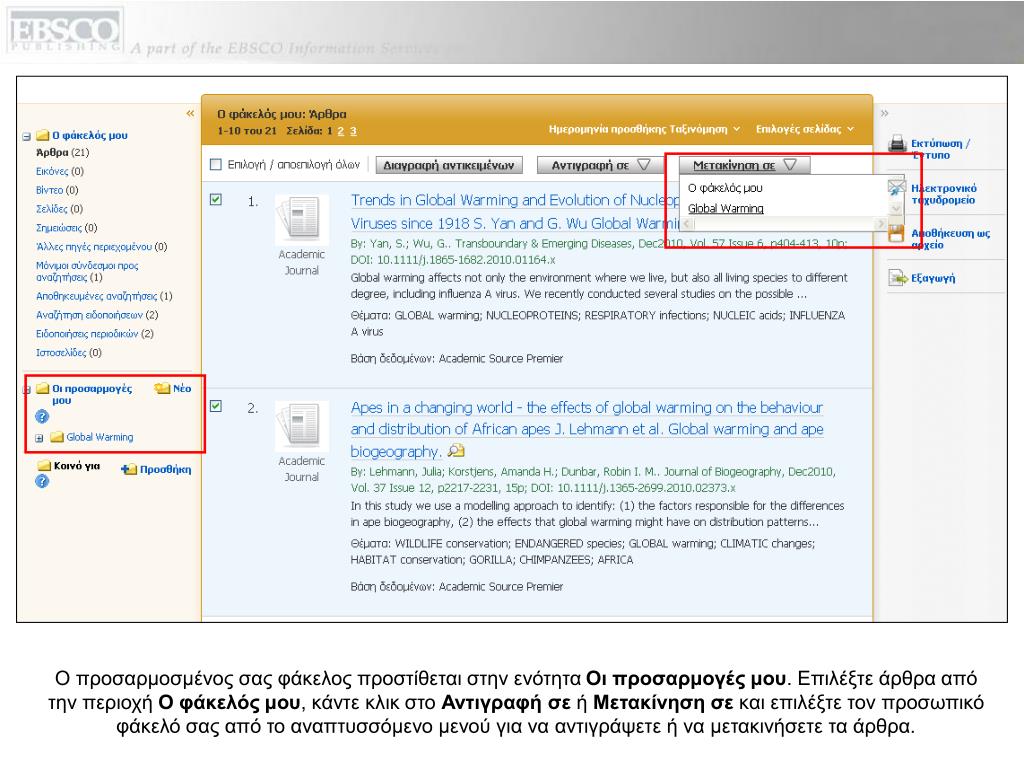Open Άλλες πηγές περιεχομένου (0)
Viewport: 1024px width, 768px height.
(101, 247)
